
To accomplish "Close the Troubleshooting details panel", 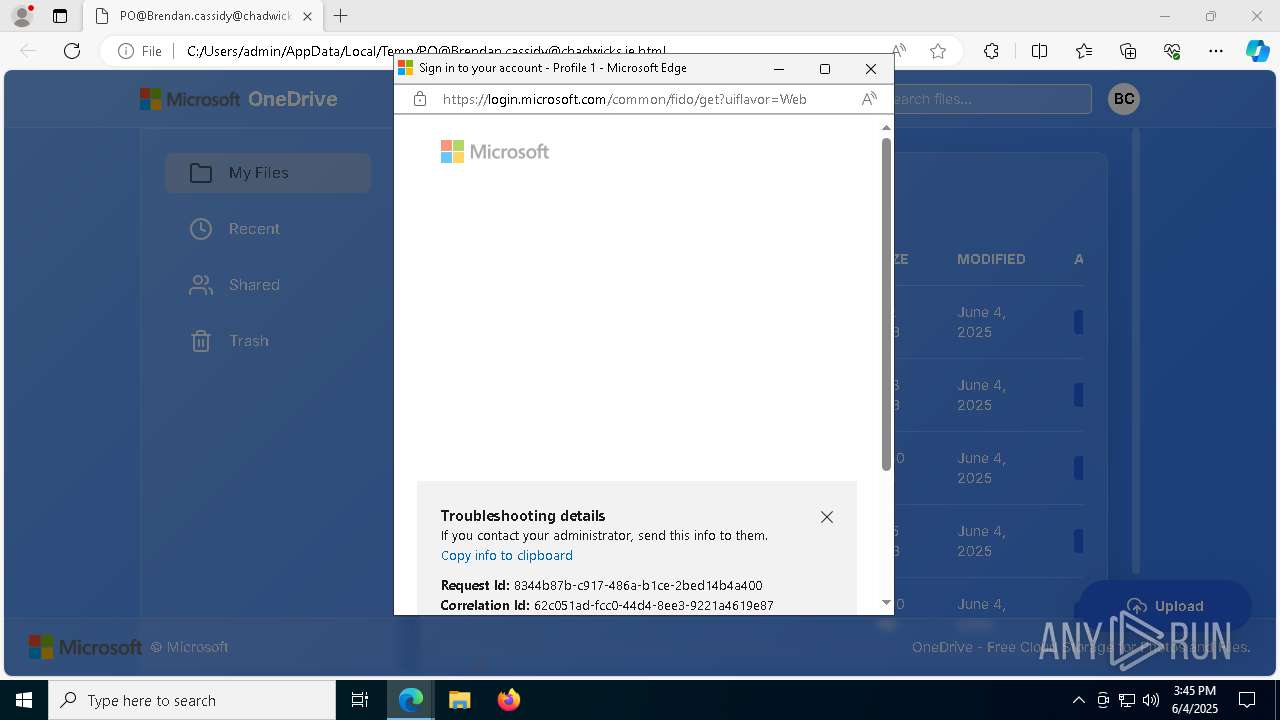I will (827, 517).
